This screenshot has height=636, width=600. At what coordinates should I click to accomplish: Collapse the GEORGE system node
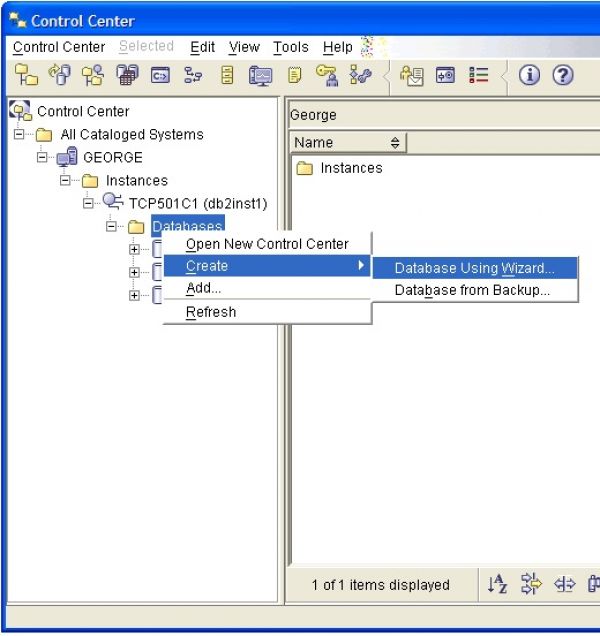tap(42, 157)
